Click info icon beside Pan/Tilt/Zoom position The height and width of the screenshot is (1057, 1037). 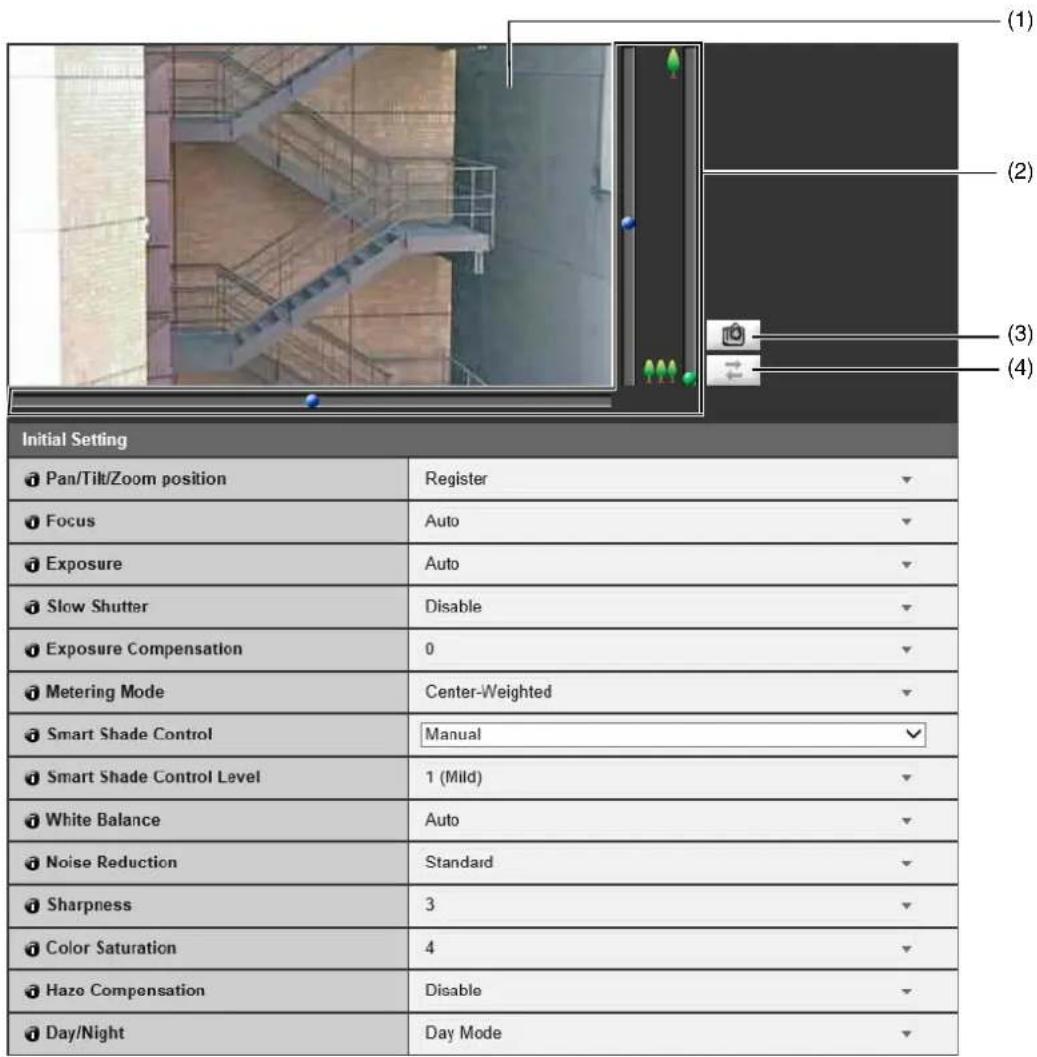(x=32, y=479)
